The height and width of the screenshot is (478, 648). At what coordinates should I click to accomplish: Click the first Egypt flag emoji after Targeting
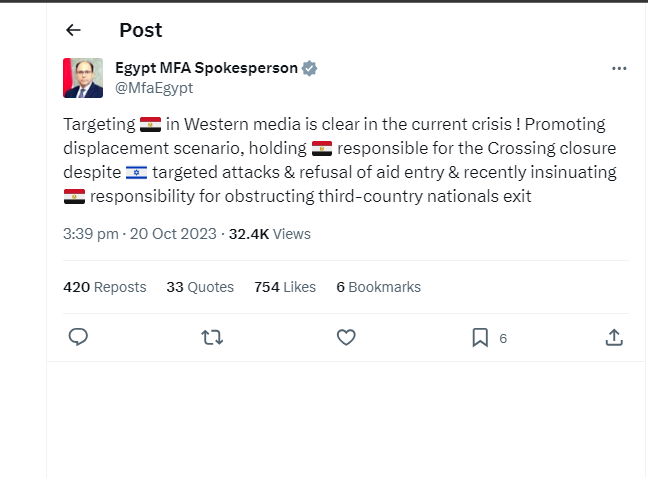point(150,125)
